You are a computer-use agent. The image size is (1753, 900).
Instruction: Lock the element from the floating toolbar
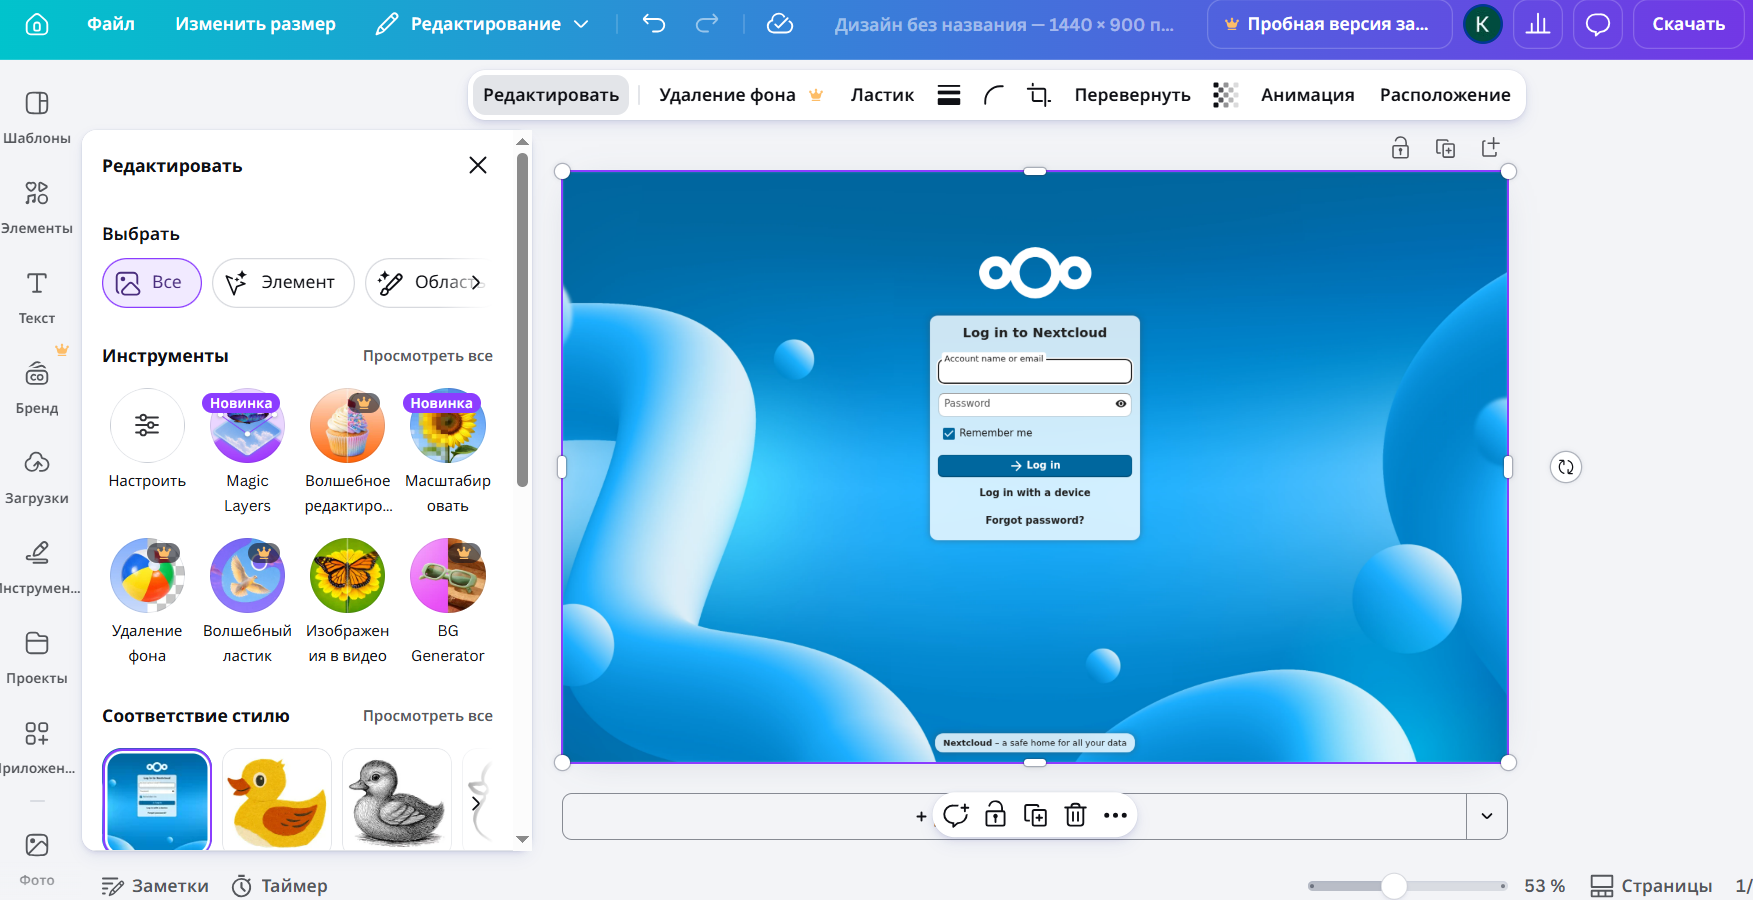[995, 815]
